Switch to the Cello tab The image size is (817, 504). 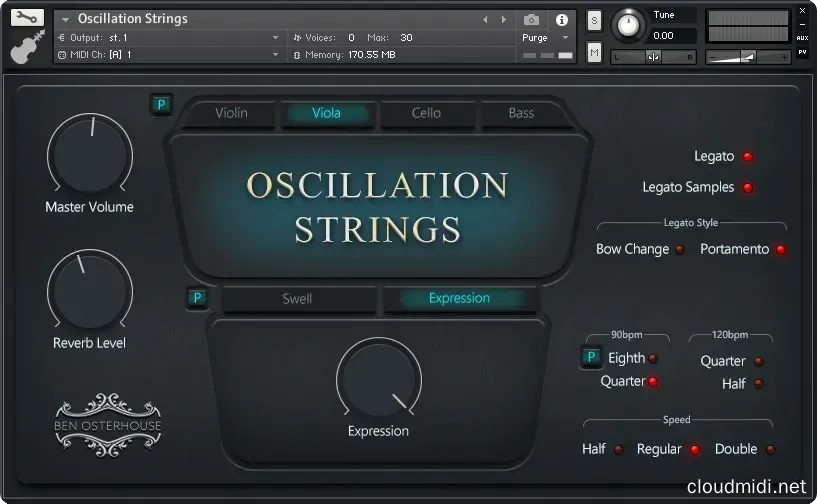click(426, 113)
